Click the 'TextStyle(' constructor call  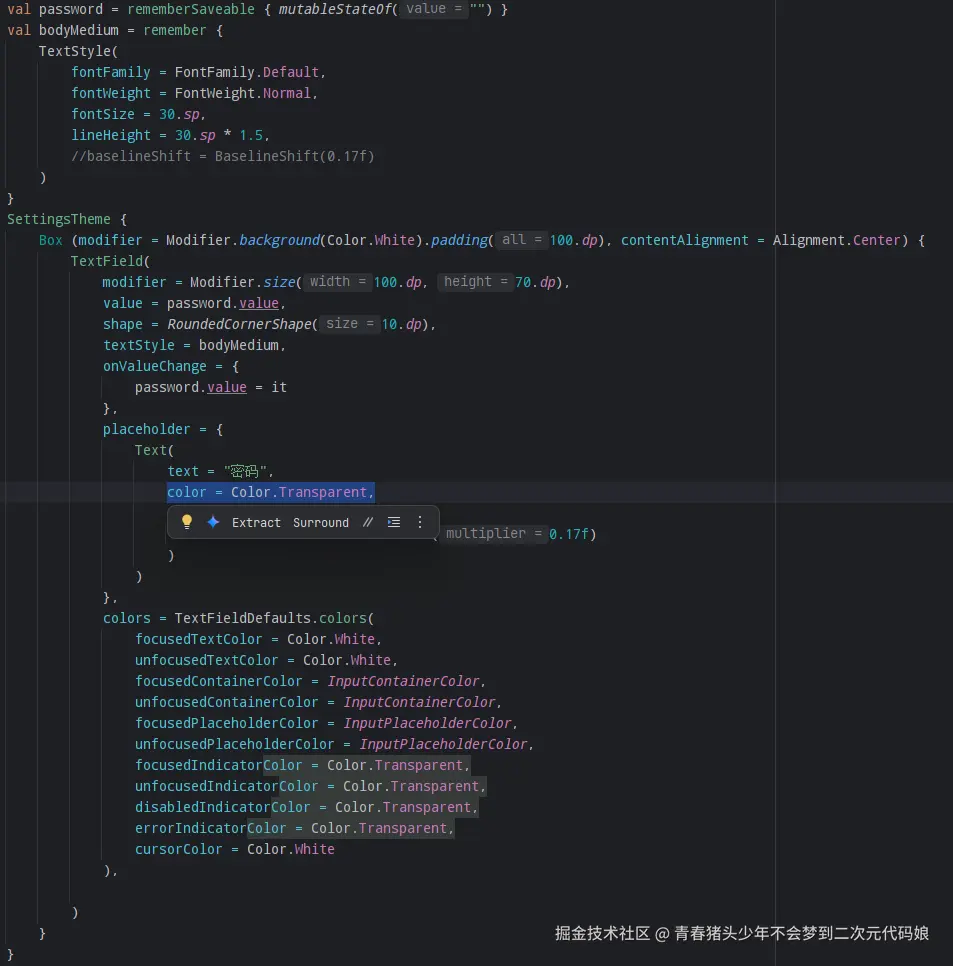click(x=78, y=51)
